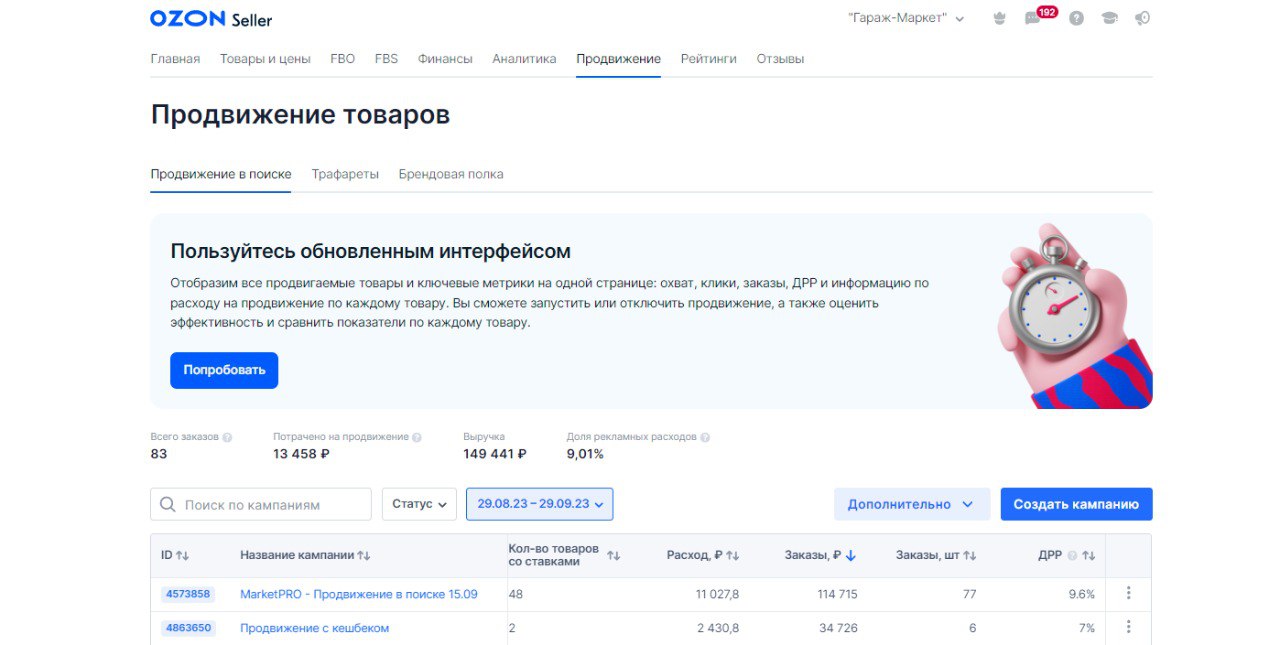Switch to Трафареты tab
The image size is (1280, 645).
[x=345, y=174]
